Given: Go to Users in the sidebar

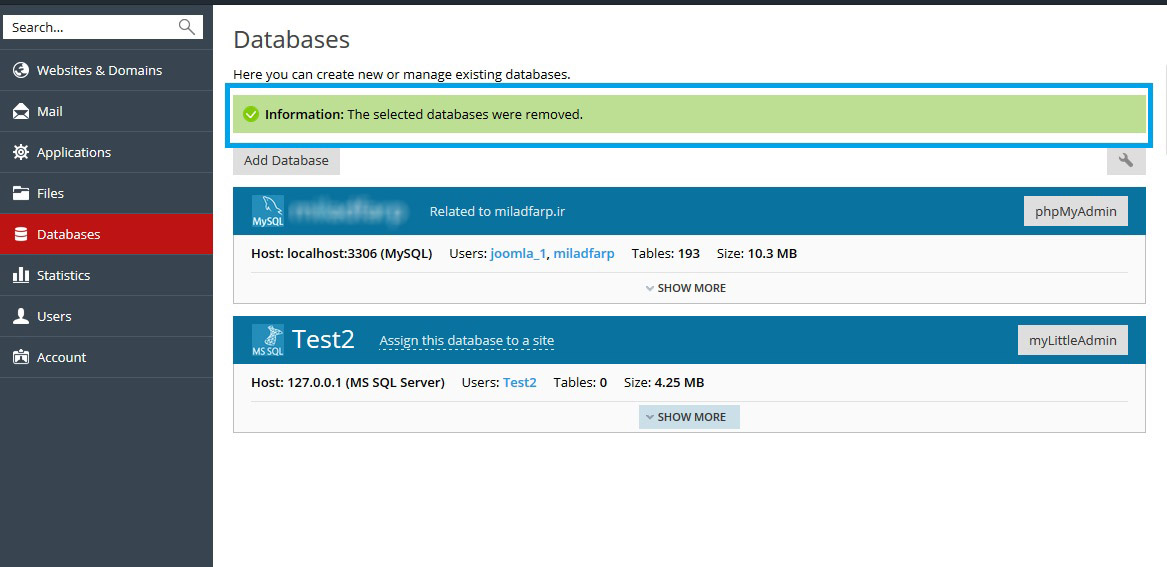Looking at the screenshot, I should click(54, 316).
